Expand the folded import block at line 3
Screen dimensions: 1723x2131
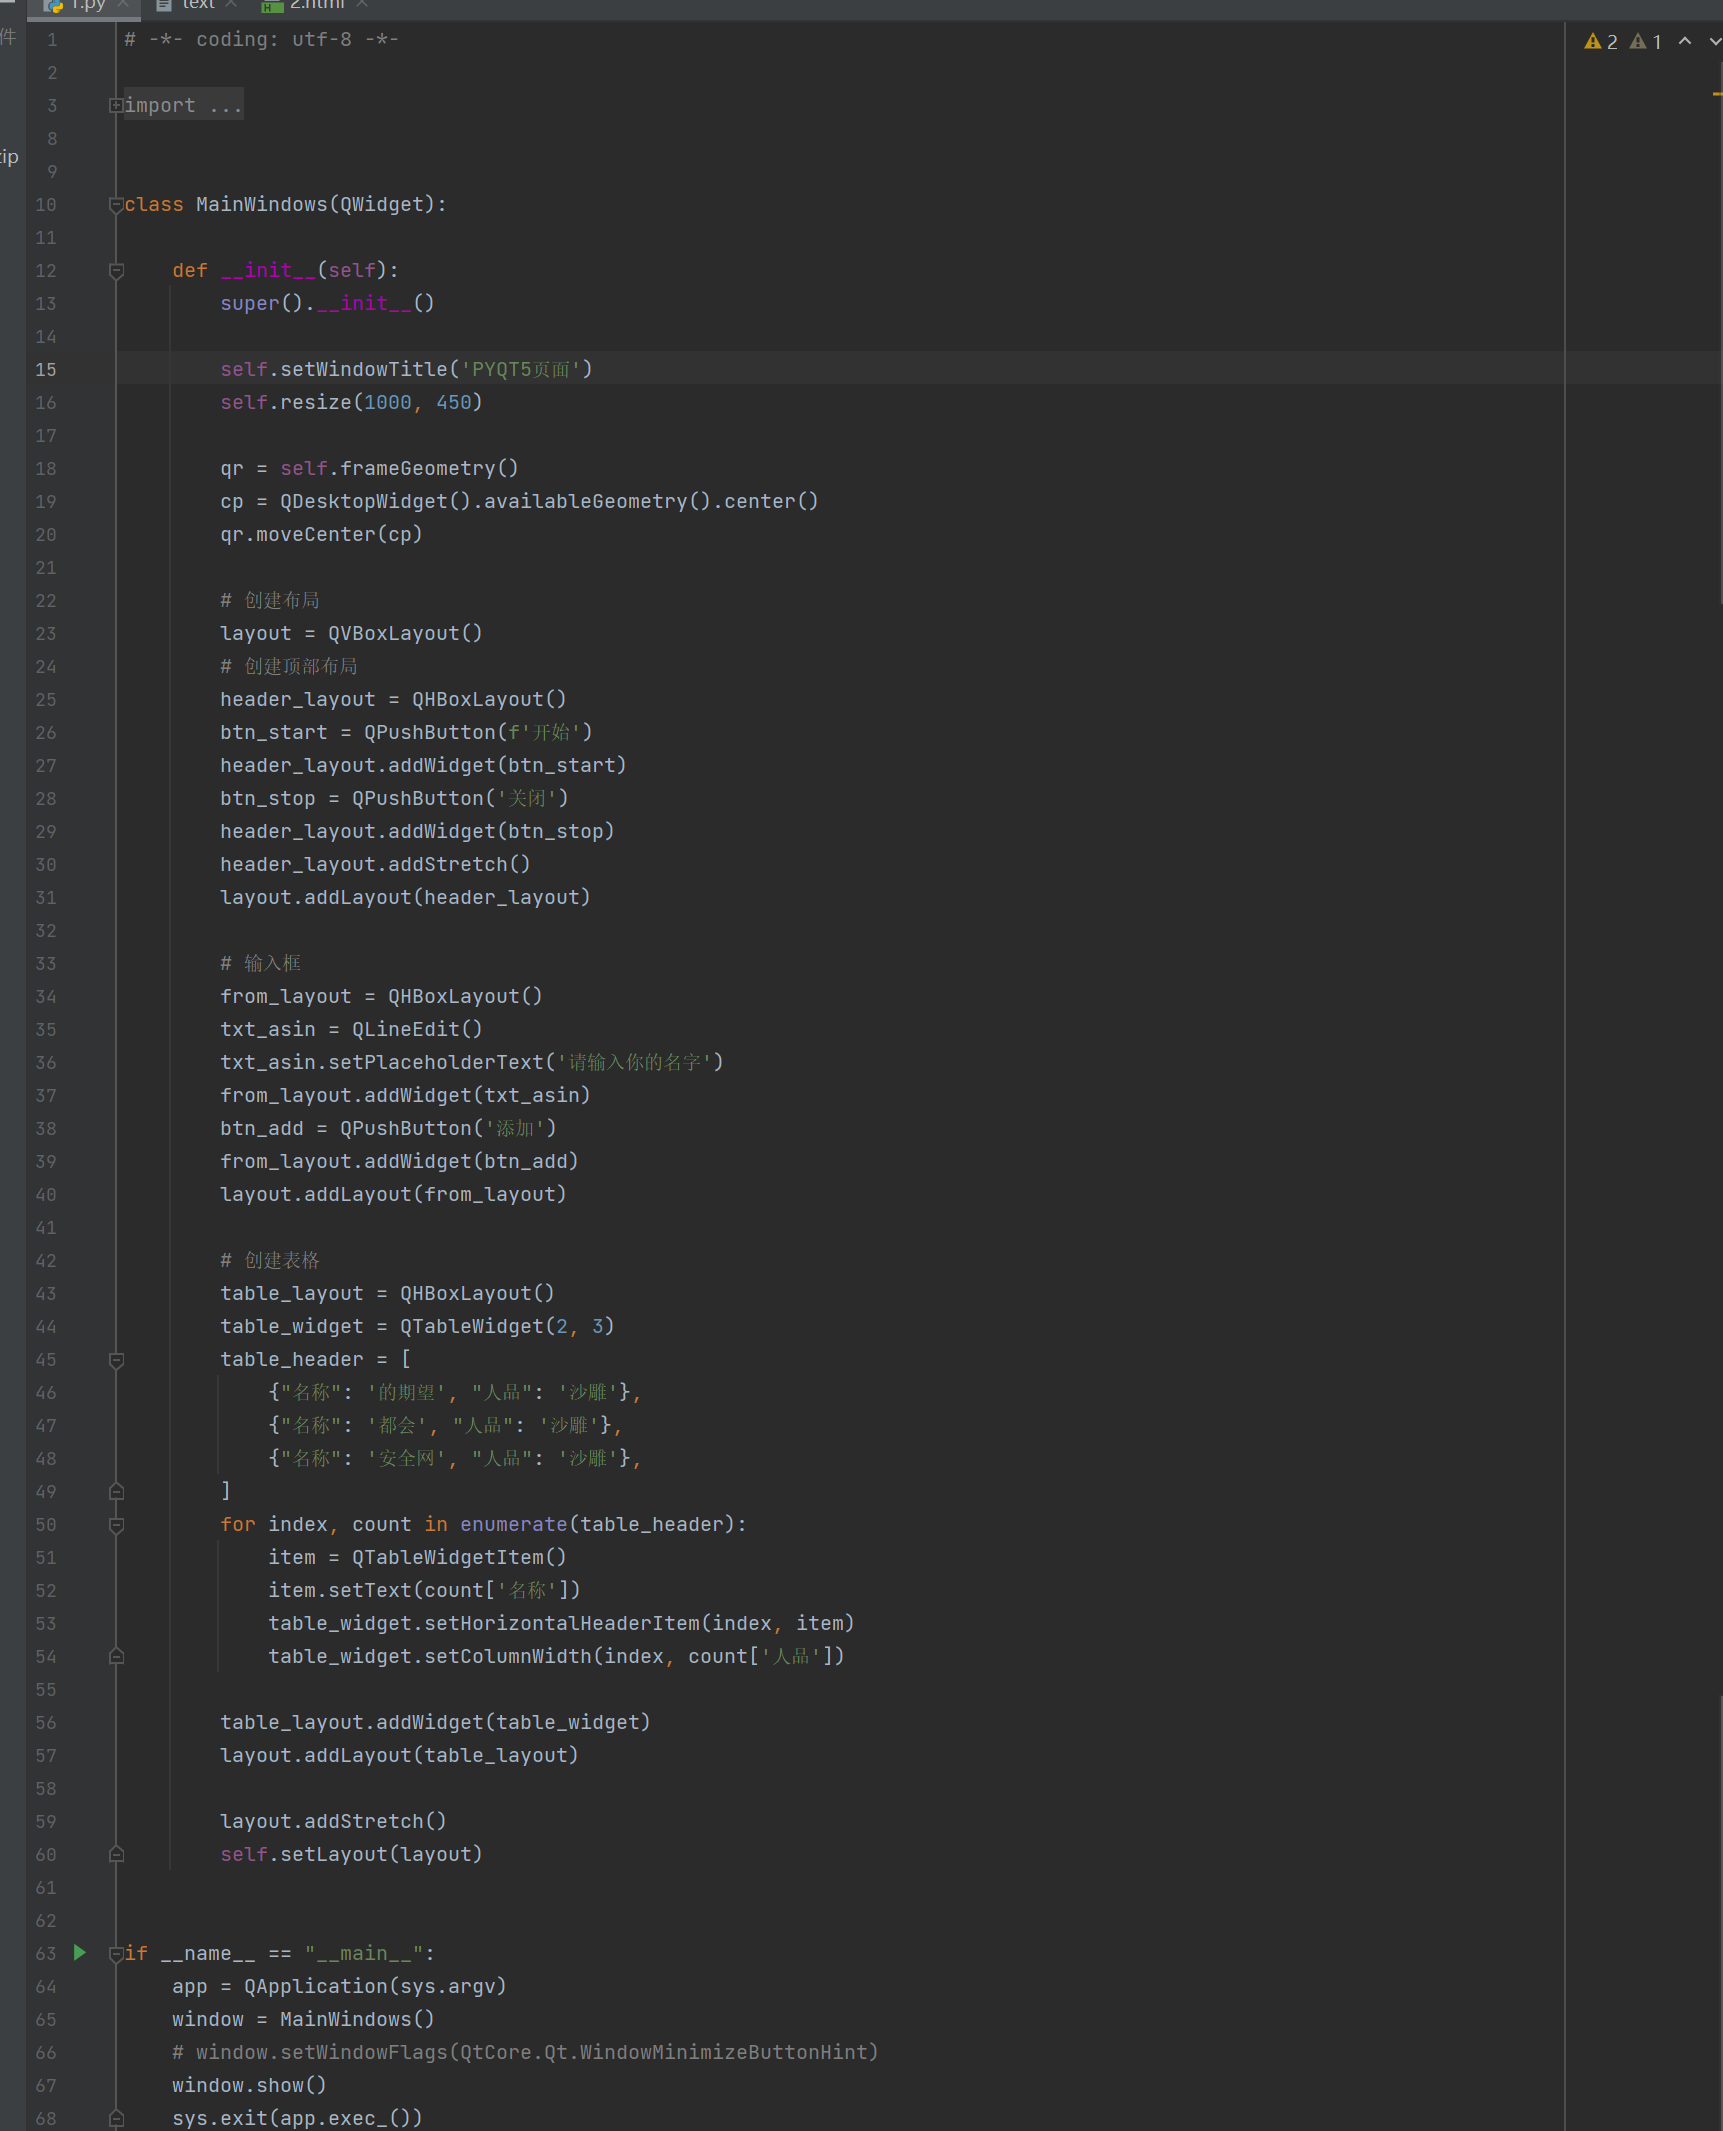coord(116,105)
